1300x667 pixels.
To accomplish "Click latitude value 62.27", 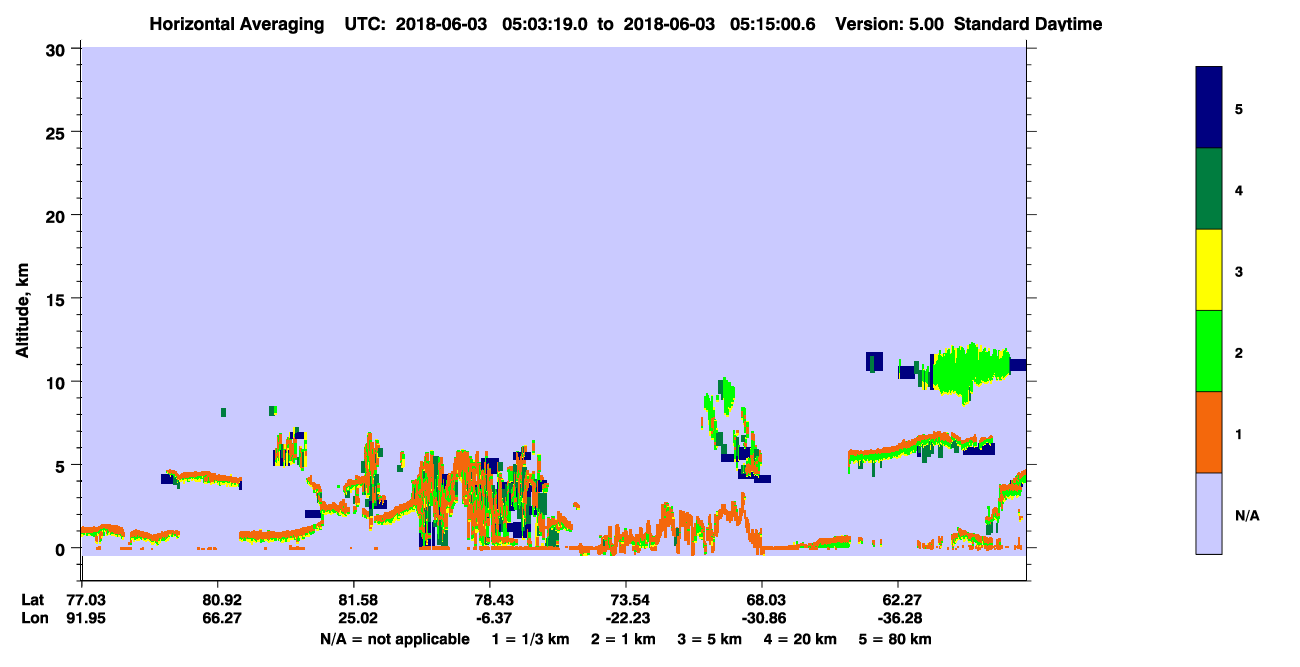I will point(901,600).
